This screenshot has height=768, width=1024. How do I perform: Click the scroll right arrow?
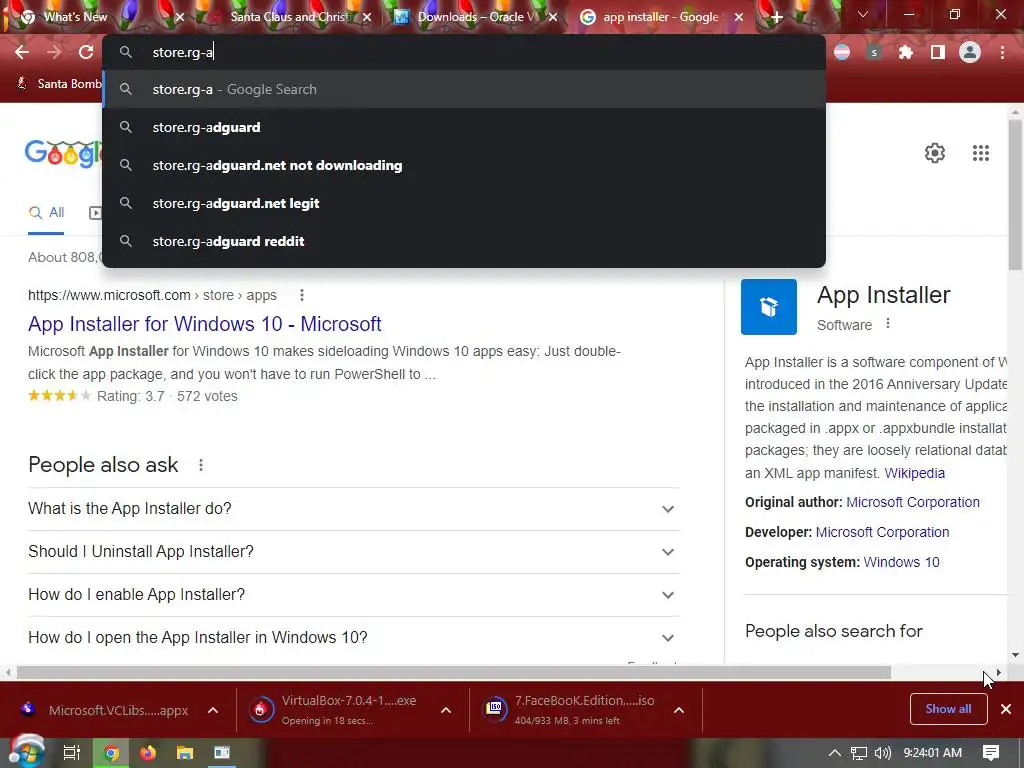(999, 672)
